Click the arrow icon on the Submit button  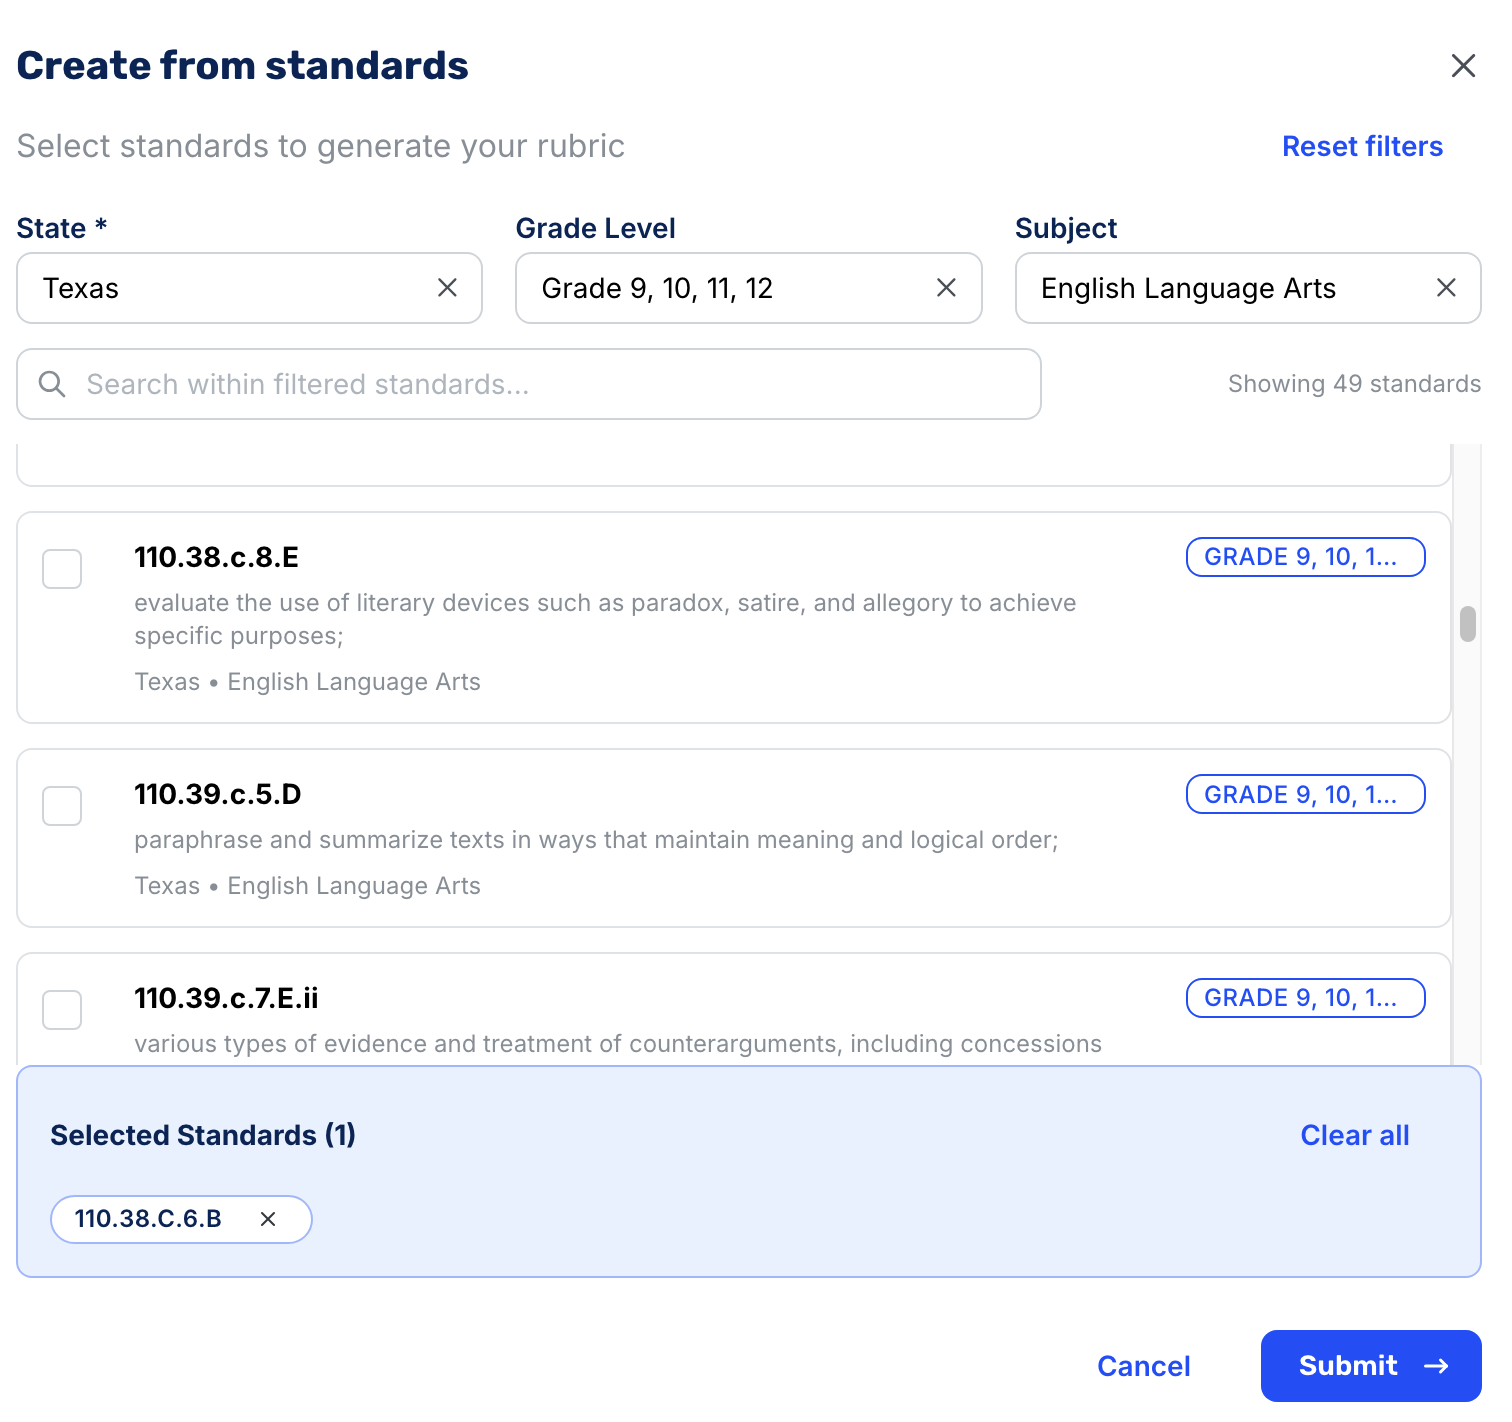coord(1436,1366)
